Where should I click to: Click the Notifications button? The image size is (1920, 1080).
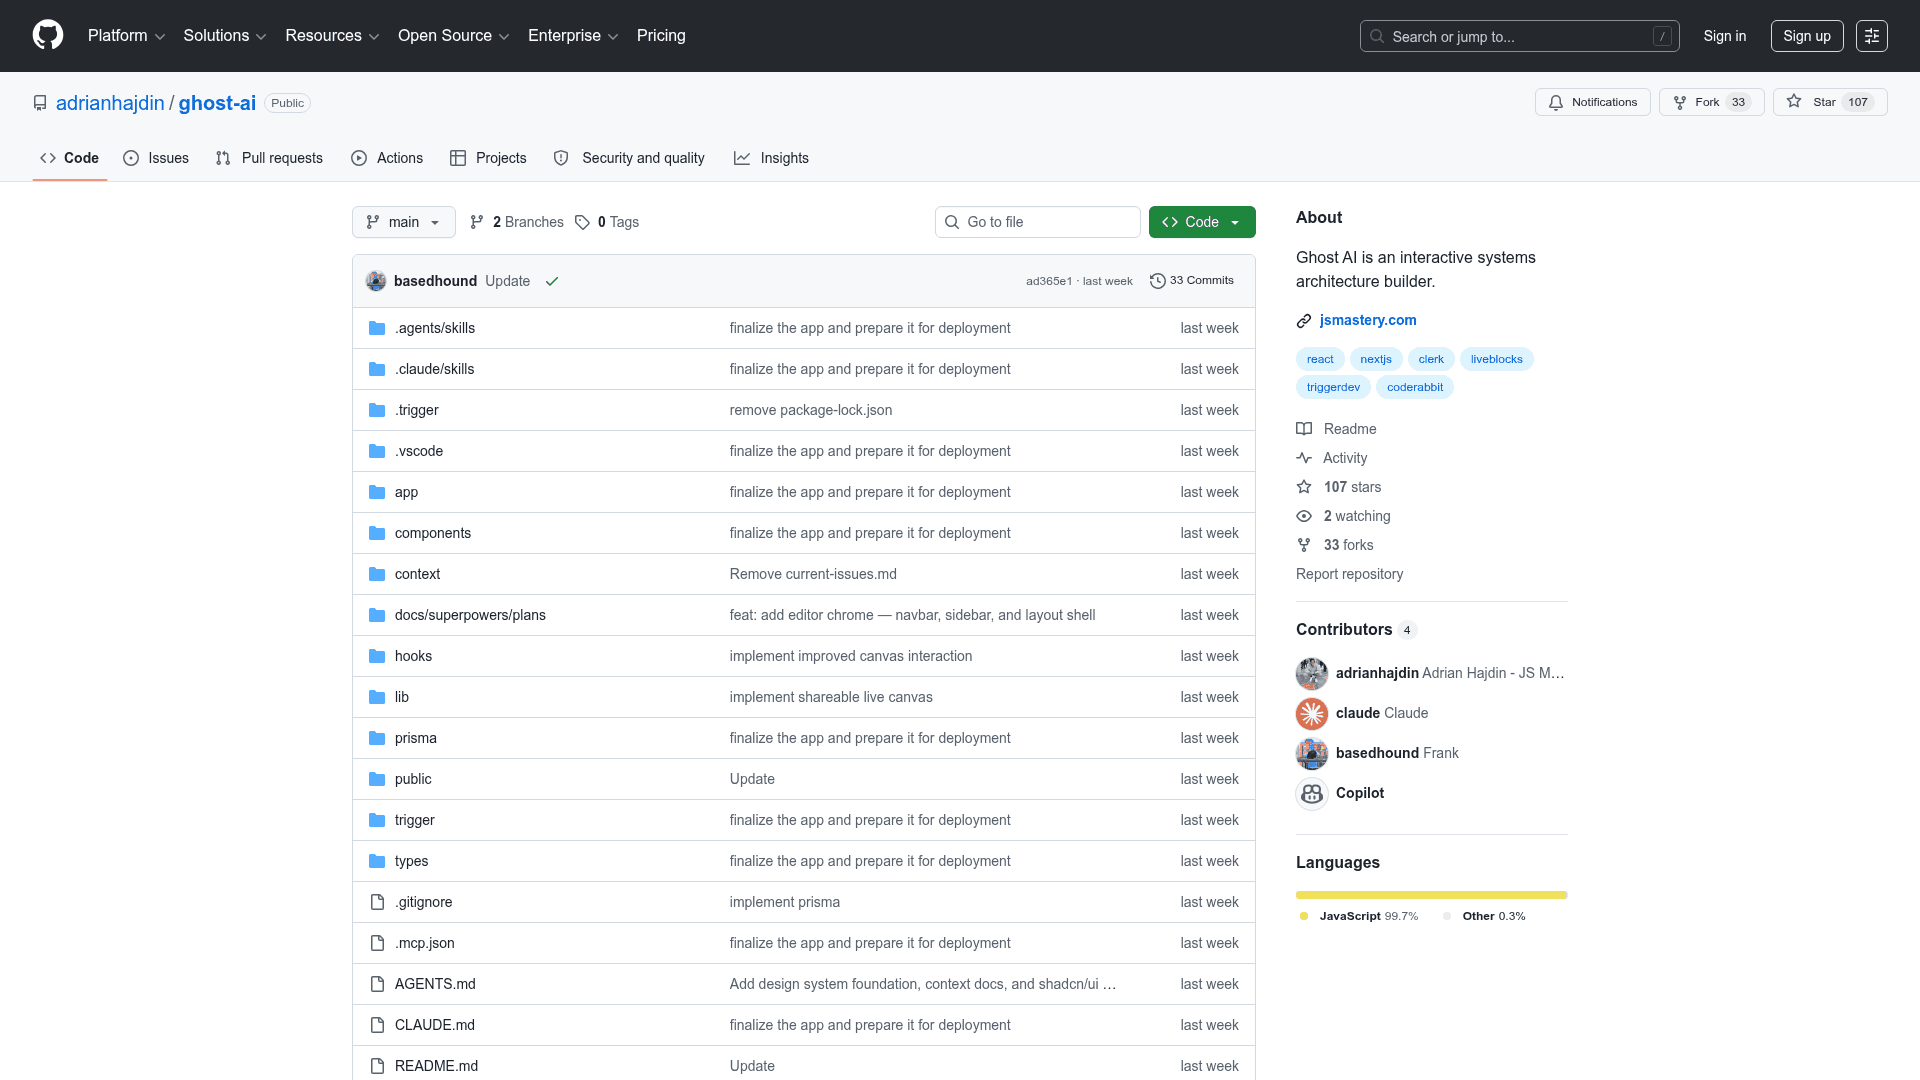[x=1593, y=102]
